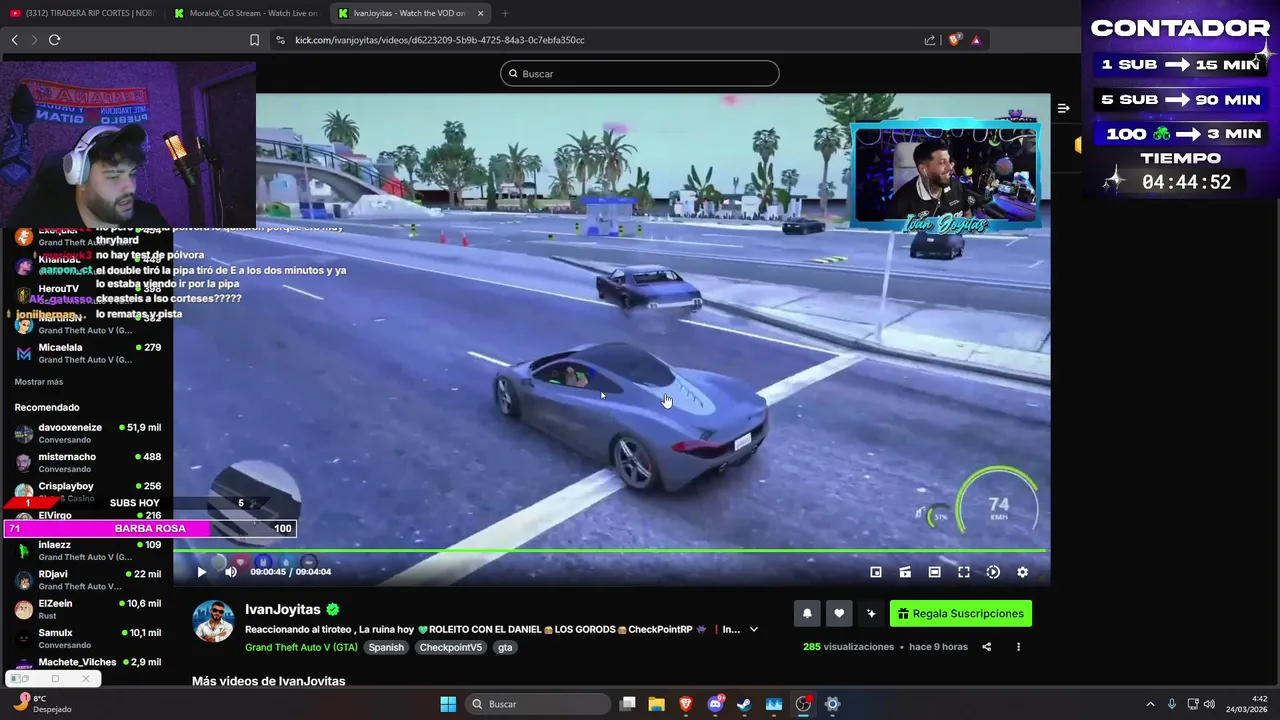The height and width of the screenshot is (720, 1280).
Task: Open the Windows Start menu
Action: pos(448,704)
